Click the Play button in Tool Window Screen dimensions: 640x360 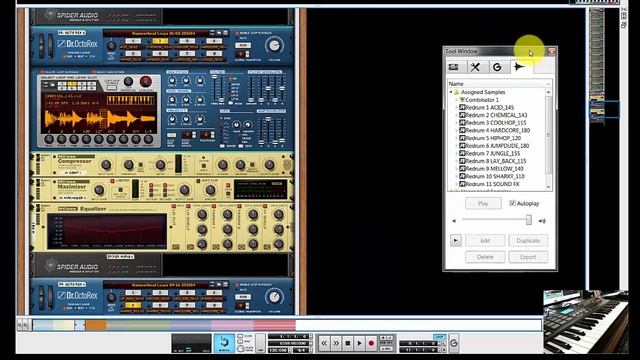pyautogui.click(x=483, y=203)
